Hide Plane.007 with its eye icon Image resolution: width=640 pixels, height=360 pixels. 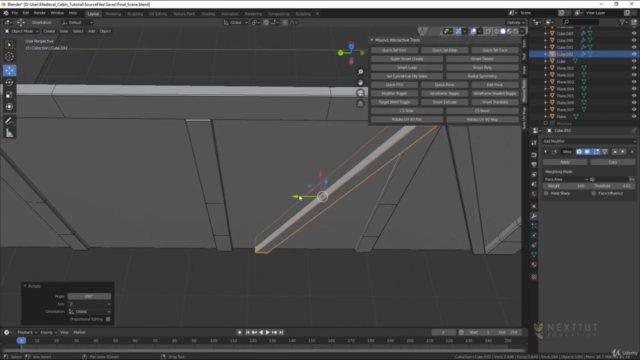[634, 109]
